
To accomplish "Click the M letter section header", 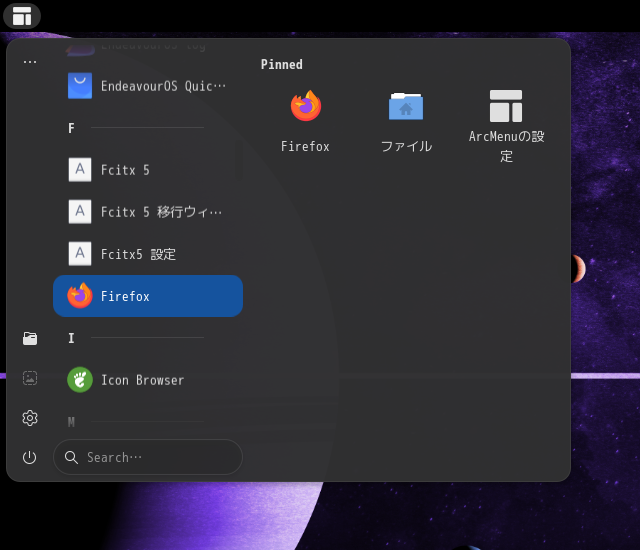I will point(71,422).
